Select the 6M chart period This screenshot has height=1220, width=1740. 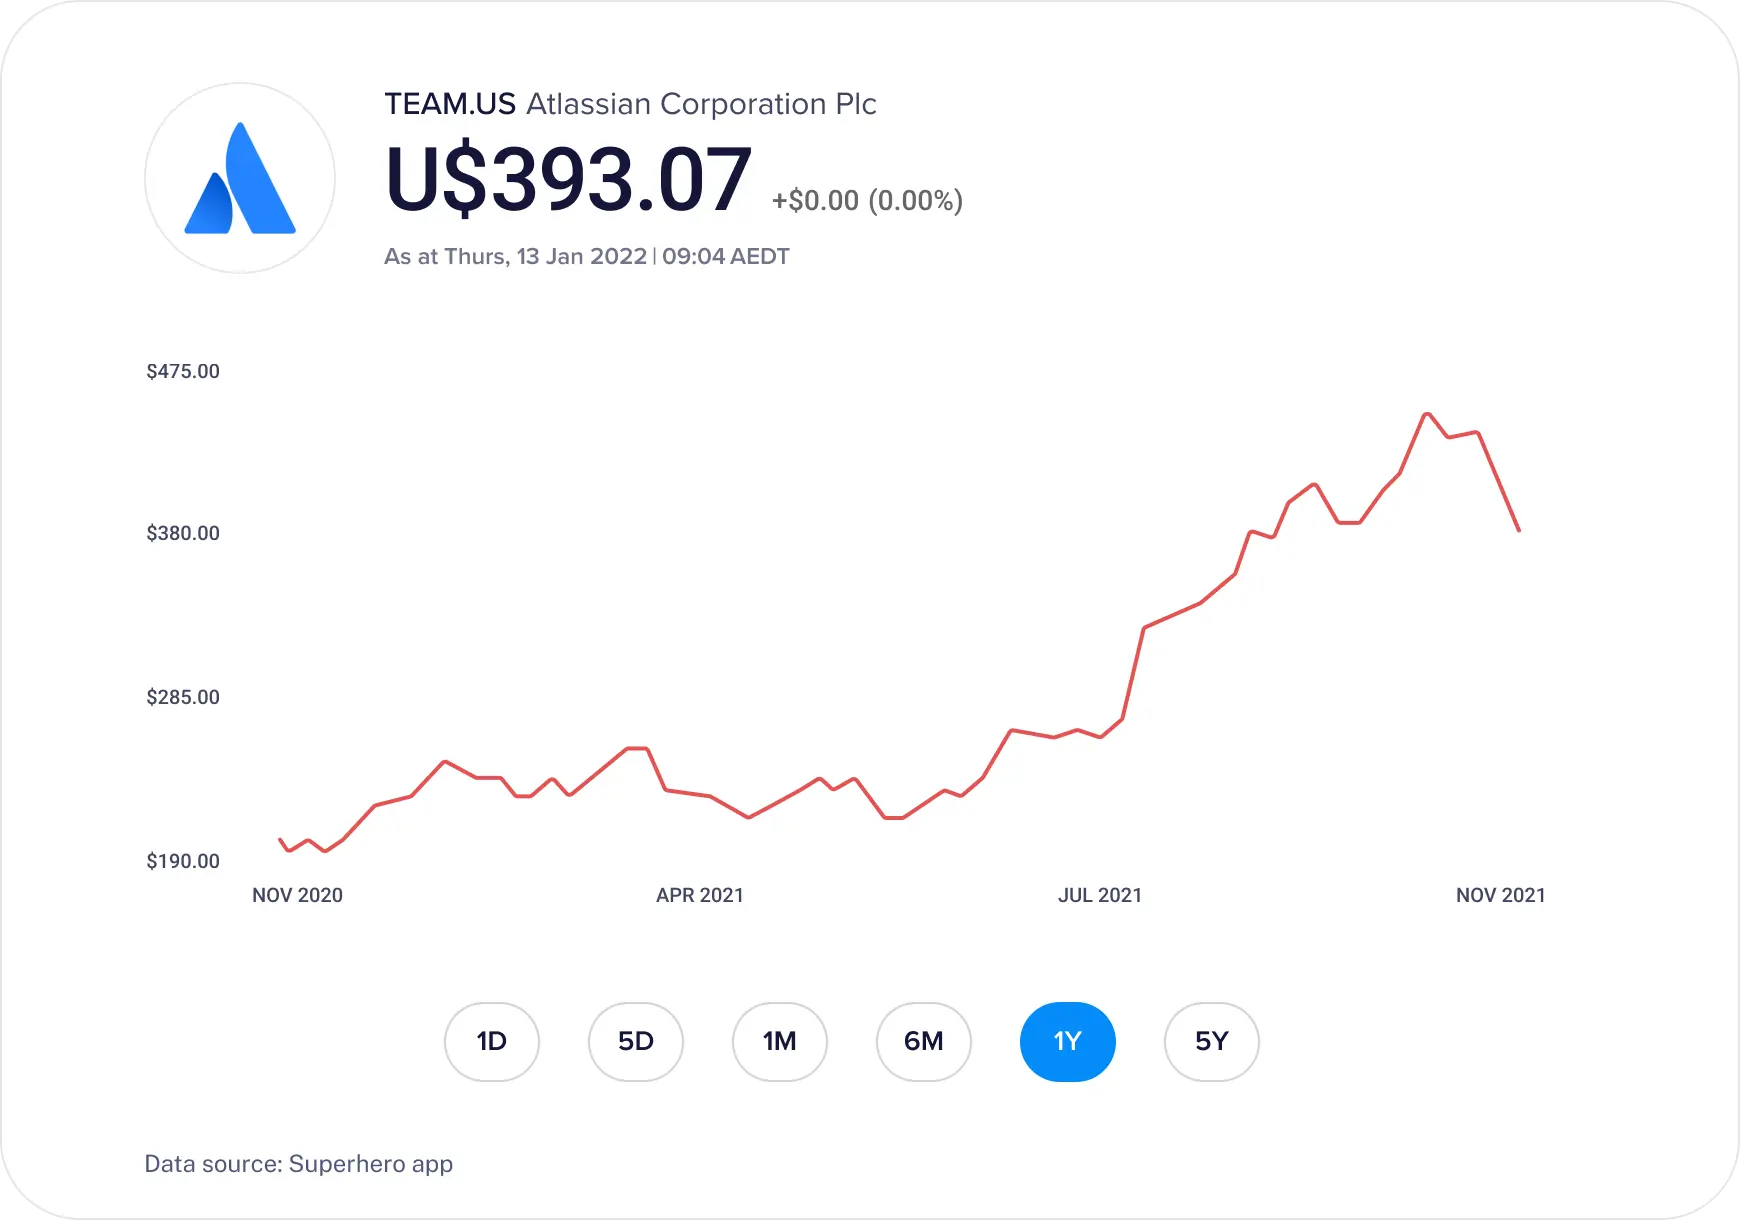click(x=923, y=1041)
